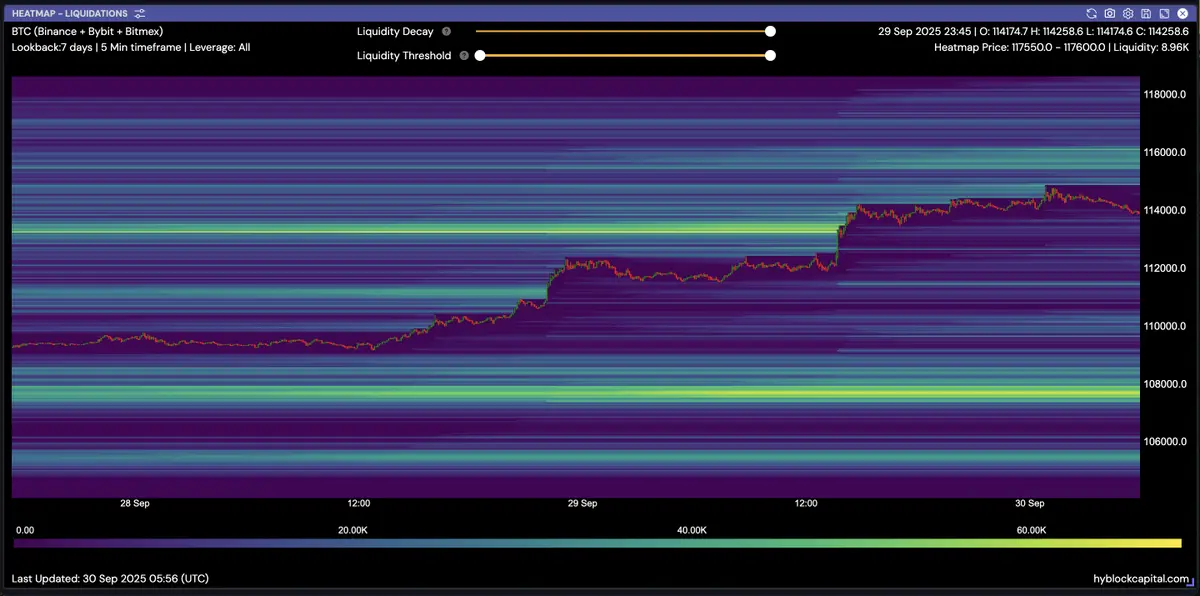This screenshot has height=596, width=1200.
Task: Click the 108000.0 price axis label
Action: click(x=1165, y=384)
